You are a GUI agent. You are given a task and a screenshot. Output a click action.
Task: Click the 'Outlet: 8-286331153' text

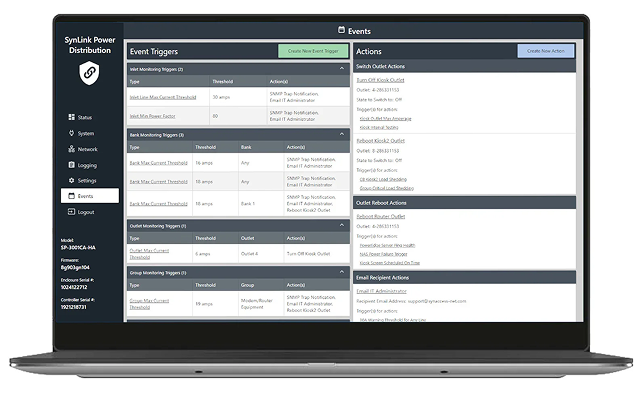[x=378, y=151]
